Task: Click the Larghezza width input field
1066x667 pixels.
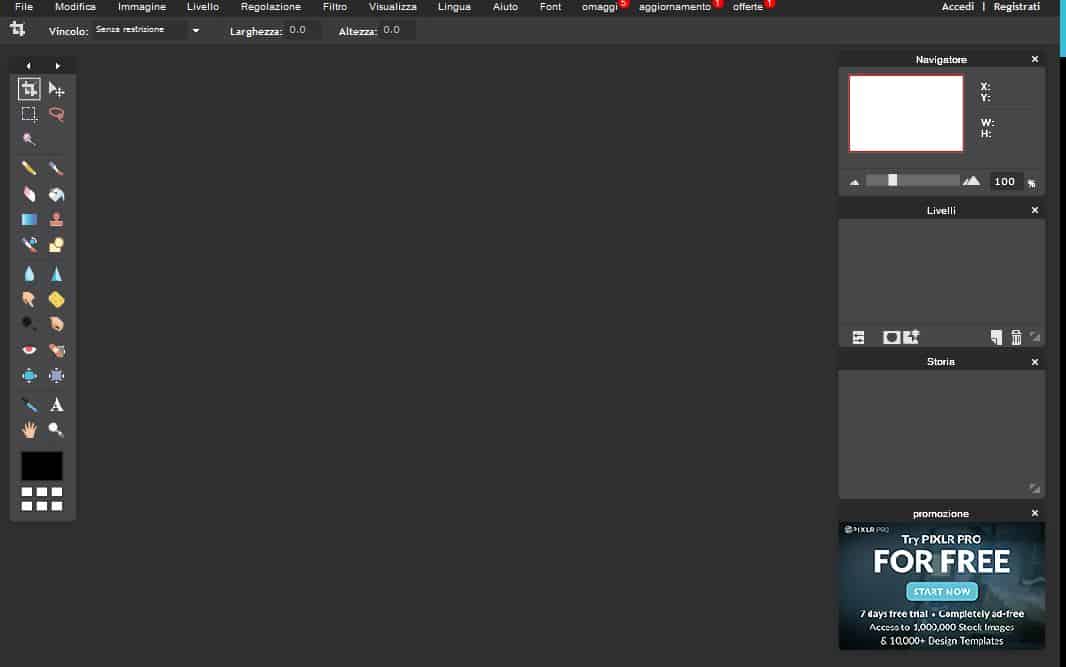Action: [298, 30]
